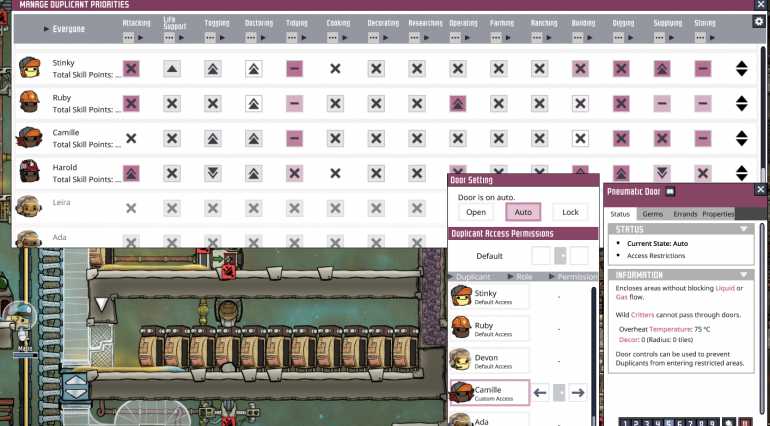This screenshot has height=426, width=770.
Task: Sort priorities by Everyone header
Action: tap(64, 29)
